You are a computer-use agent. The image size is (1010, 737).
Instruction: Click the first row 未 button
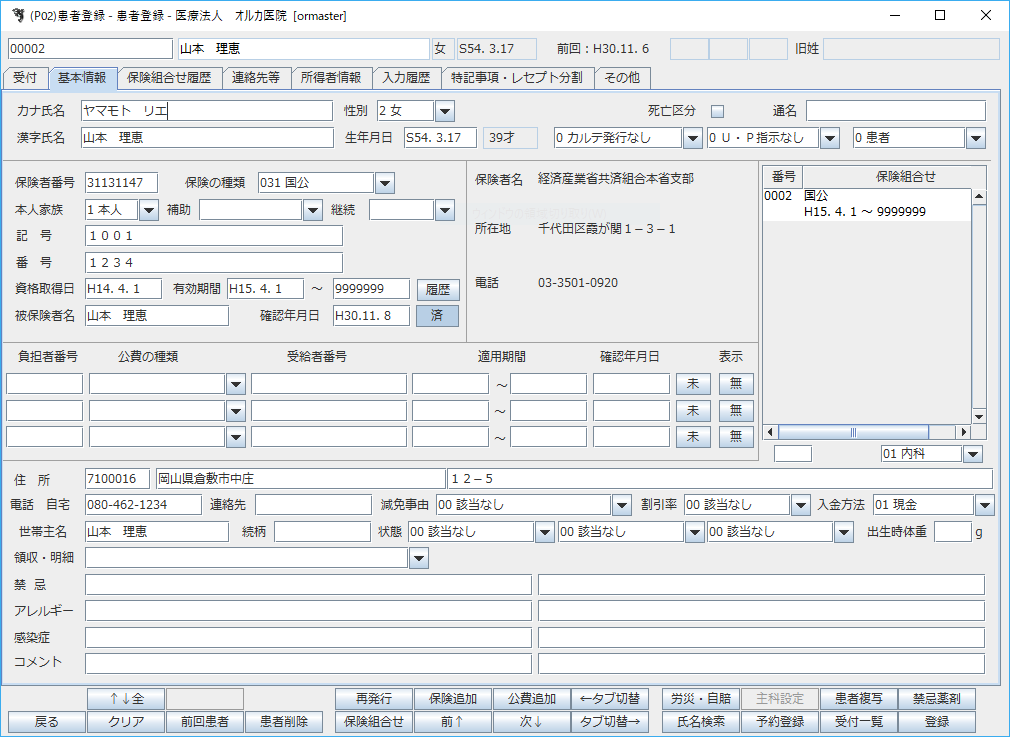click(x=693, y=384)
